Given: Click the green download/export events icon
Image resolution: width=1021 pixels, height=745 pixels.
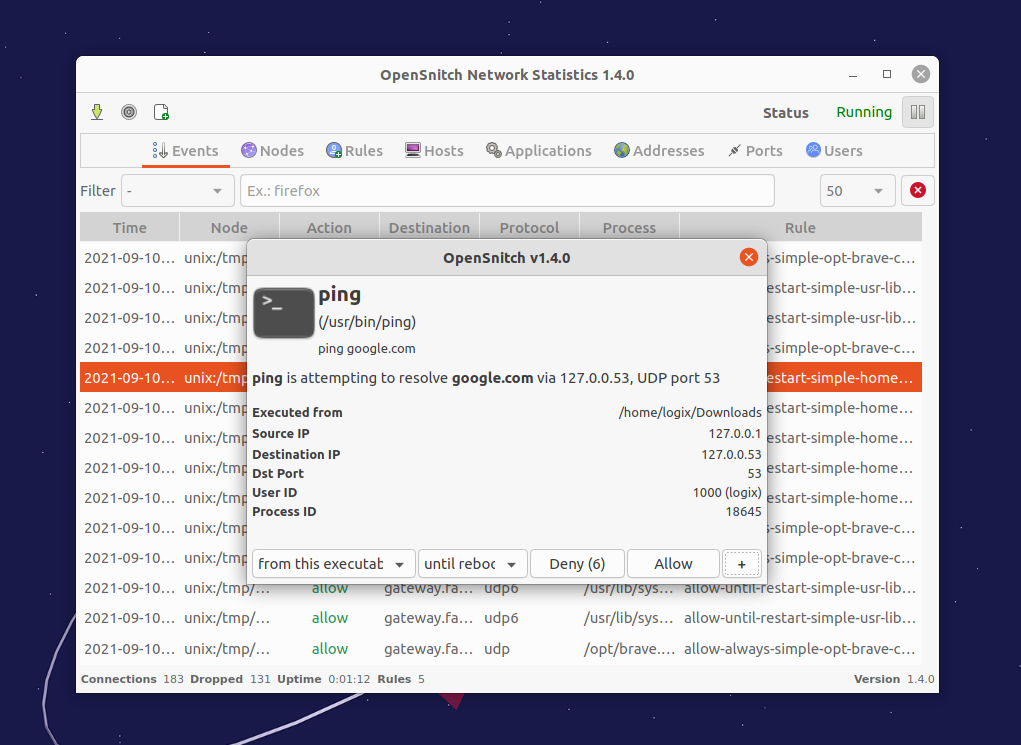Looking at the screenshot, I should click(x=96, y=111).
